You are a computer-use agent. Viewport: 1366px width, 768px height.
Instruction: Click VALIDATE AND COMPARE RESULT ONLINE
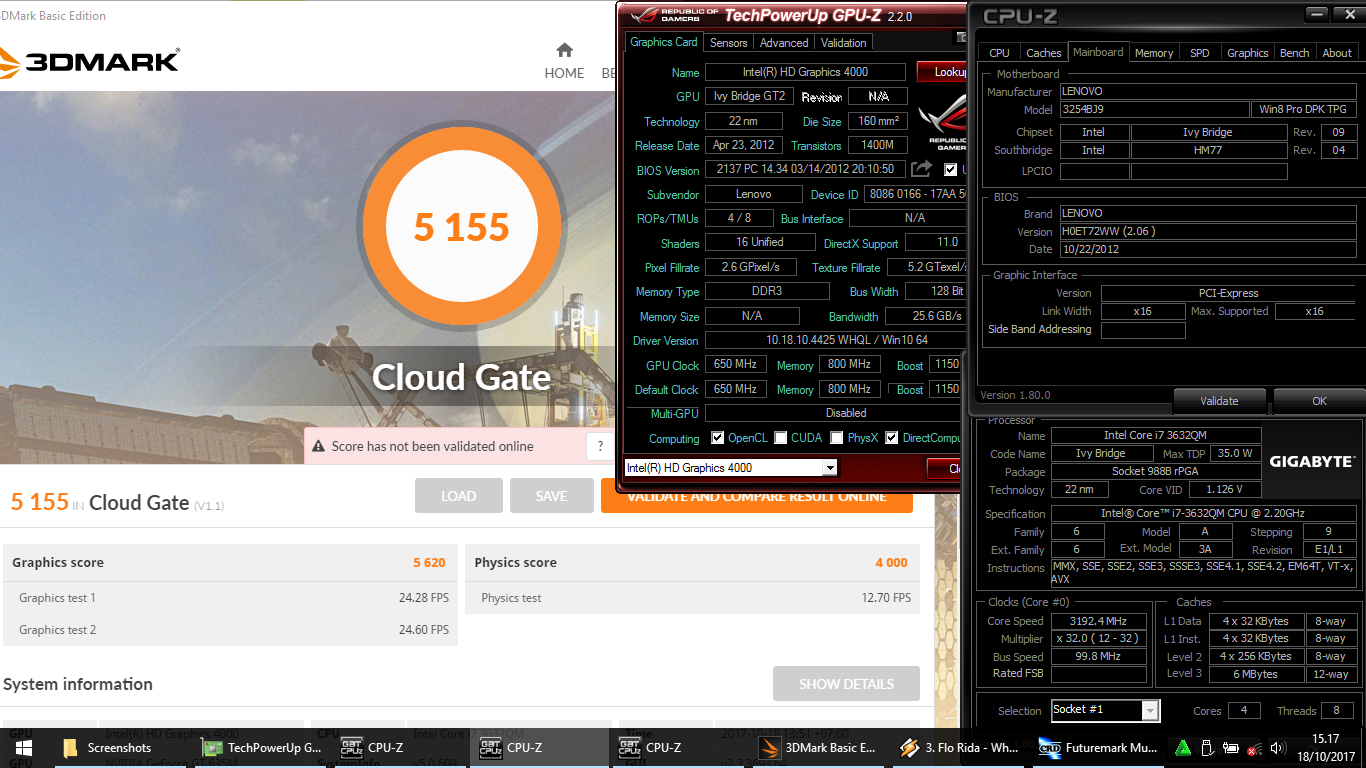(x=757, y=496)
